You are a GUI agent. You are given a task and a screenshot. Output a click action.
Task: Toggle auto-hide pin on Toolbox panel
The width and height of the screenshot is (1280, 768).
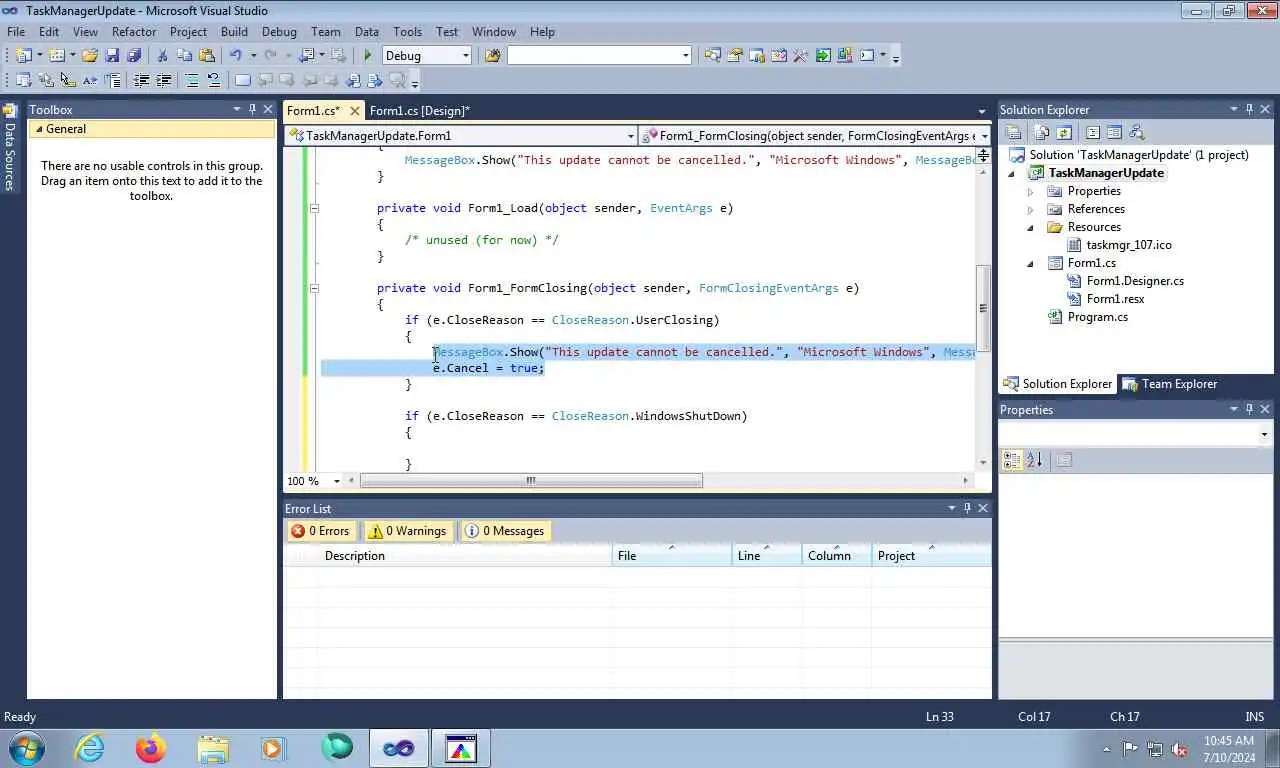(x=252, y=109)
